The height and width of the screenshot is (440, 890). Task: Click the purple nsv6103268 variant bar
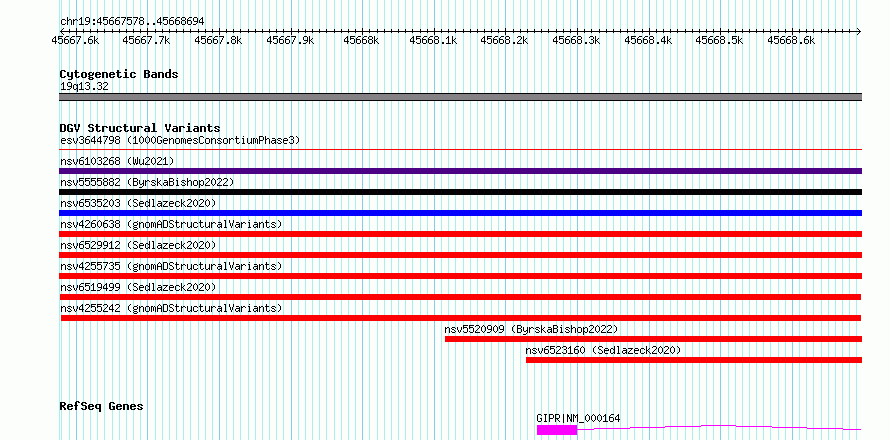[460, 171]
